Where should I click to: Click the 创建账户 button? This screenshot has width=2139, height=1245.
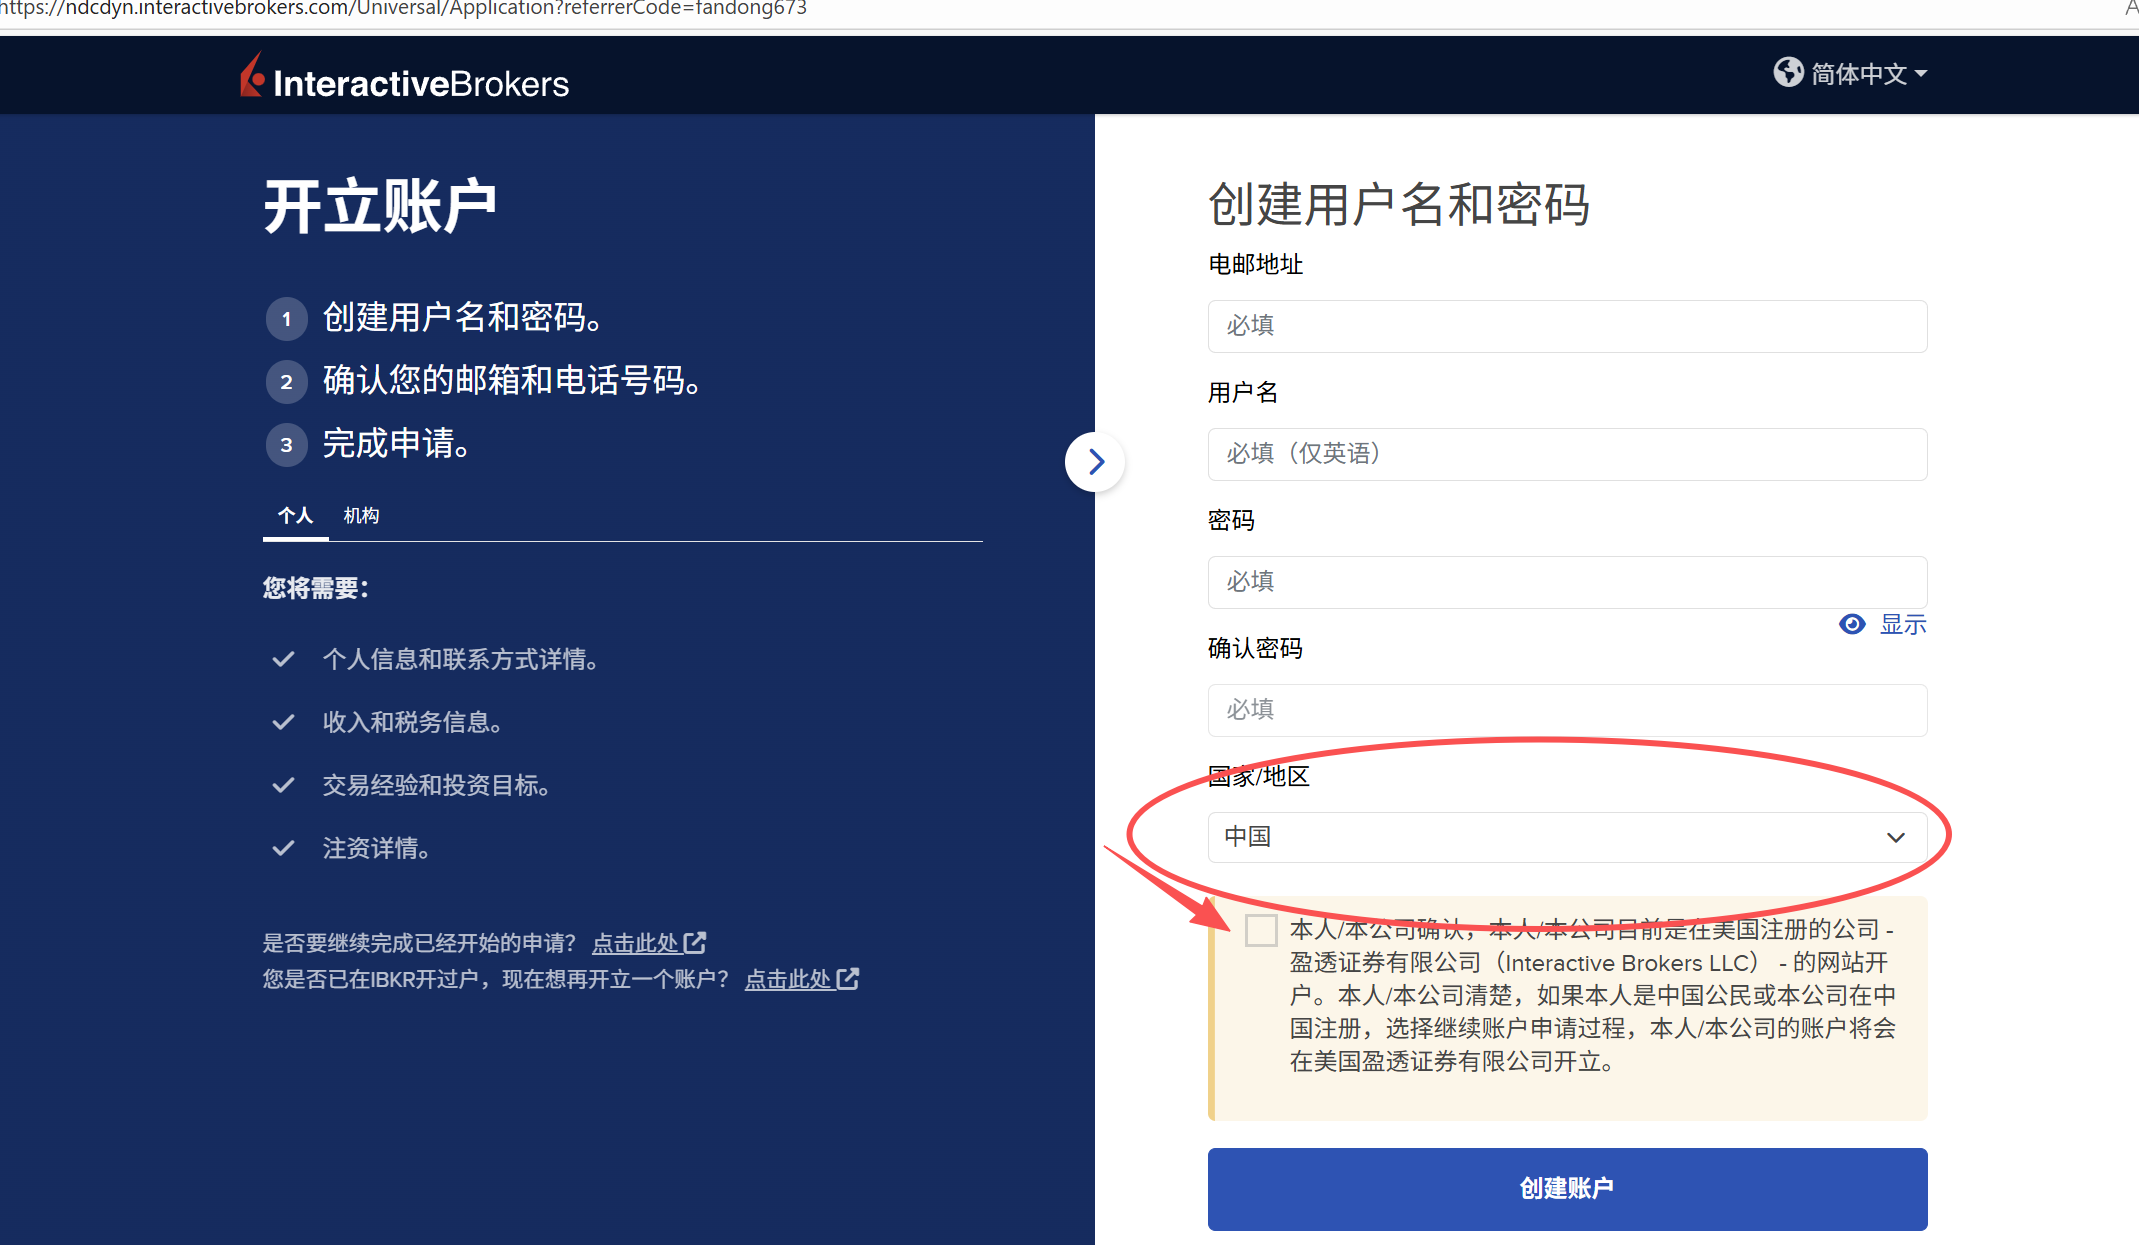(1566, 1189)
